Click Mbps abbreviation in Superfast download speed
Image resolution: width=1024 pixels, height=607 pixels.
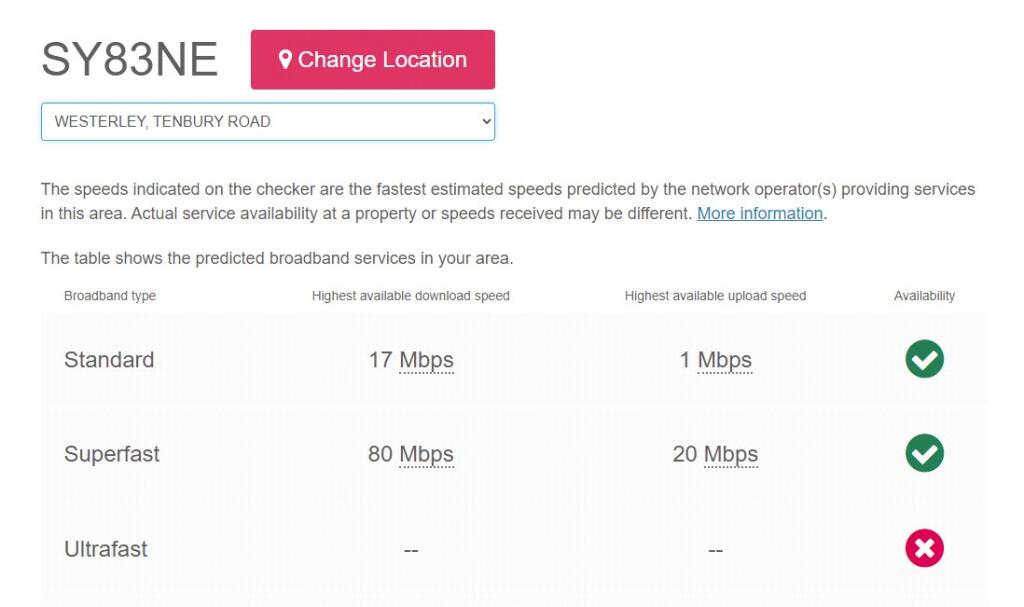pyautogui.click(x=426, y=454)
